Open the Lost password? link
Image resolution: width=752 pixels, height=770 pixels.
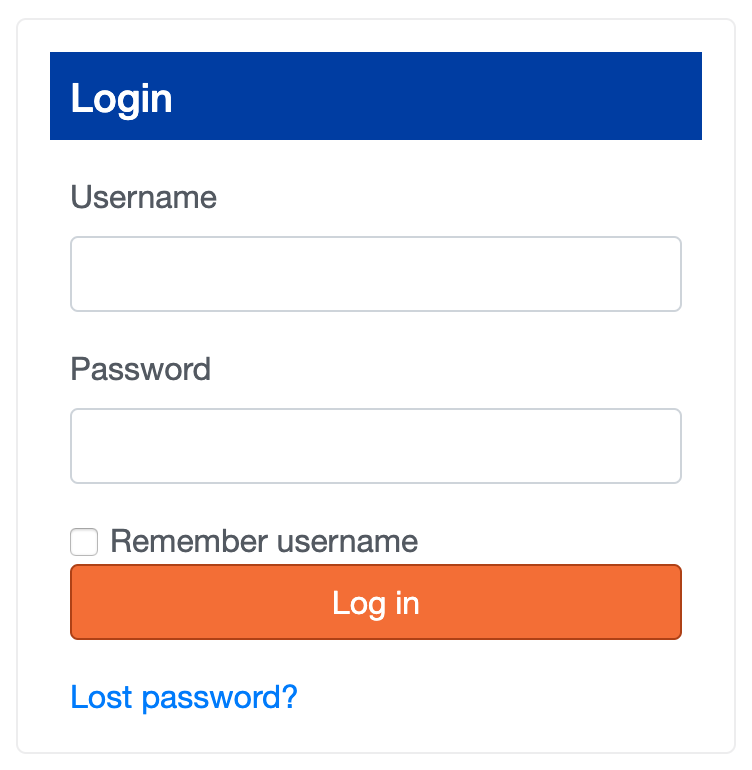pos(184,696)
